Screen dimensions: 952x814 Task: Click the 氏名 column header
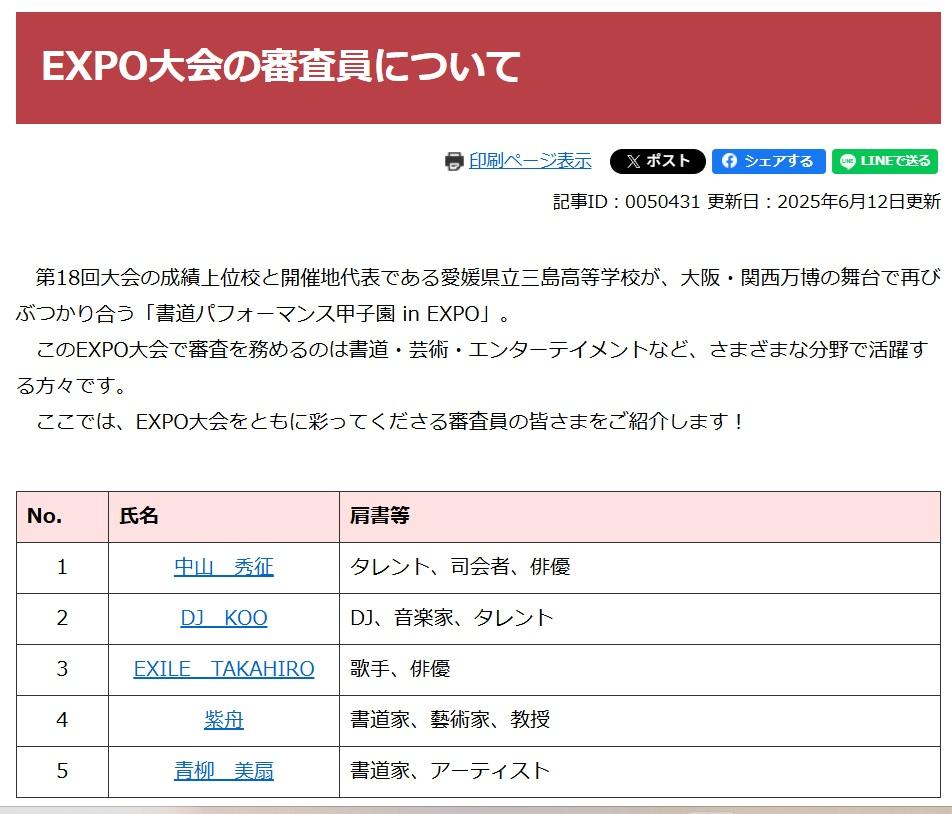[223, 517]
